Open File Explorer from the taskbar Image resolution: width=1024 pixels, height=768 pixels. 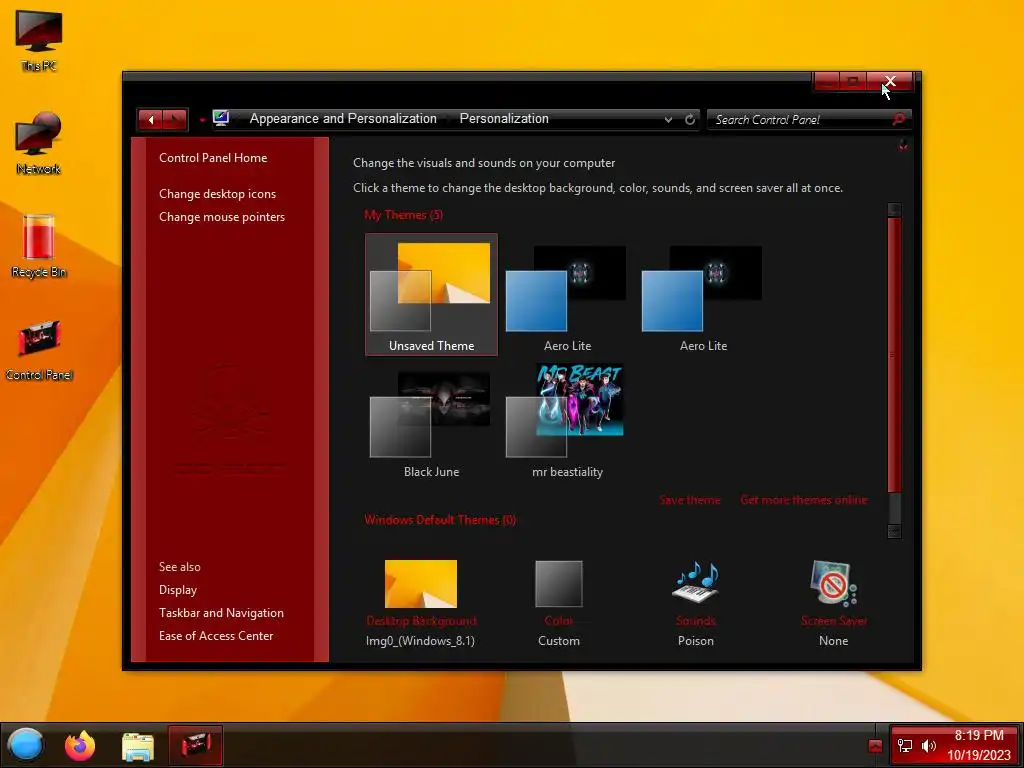(137, 746)
